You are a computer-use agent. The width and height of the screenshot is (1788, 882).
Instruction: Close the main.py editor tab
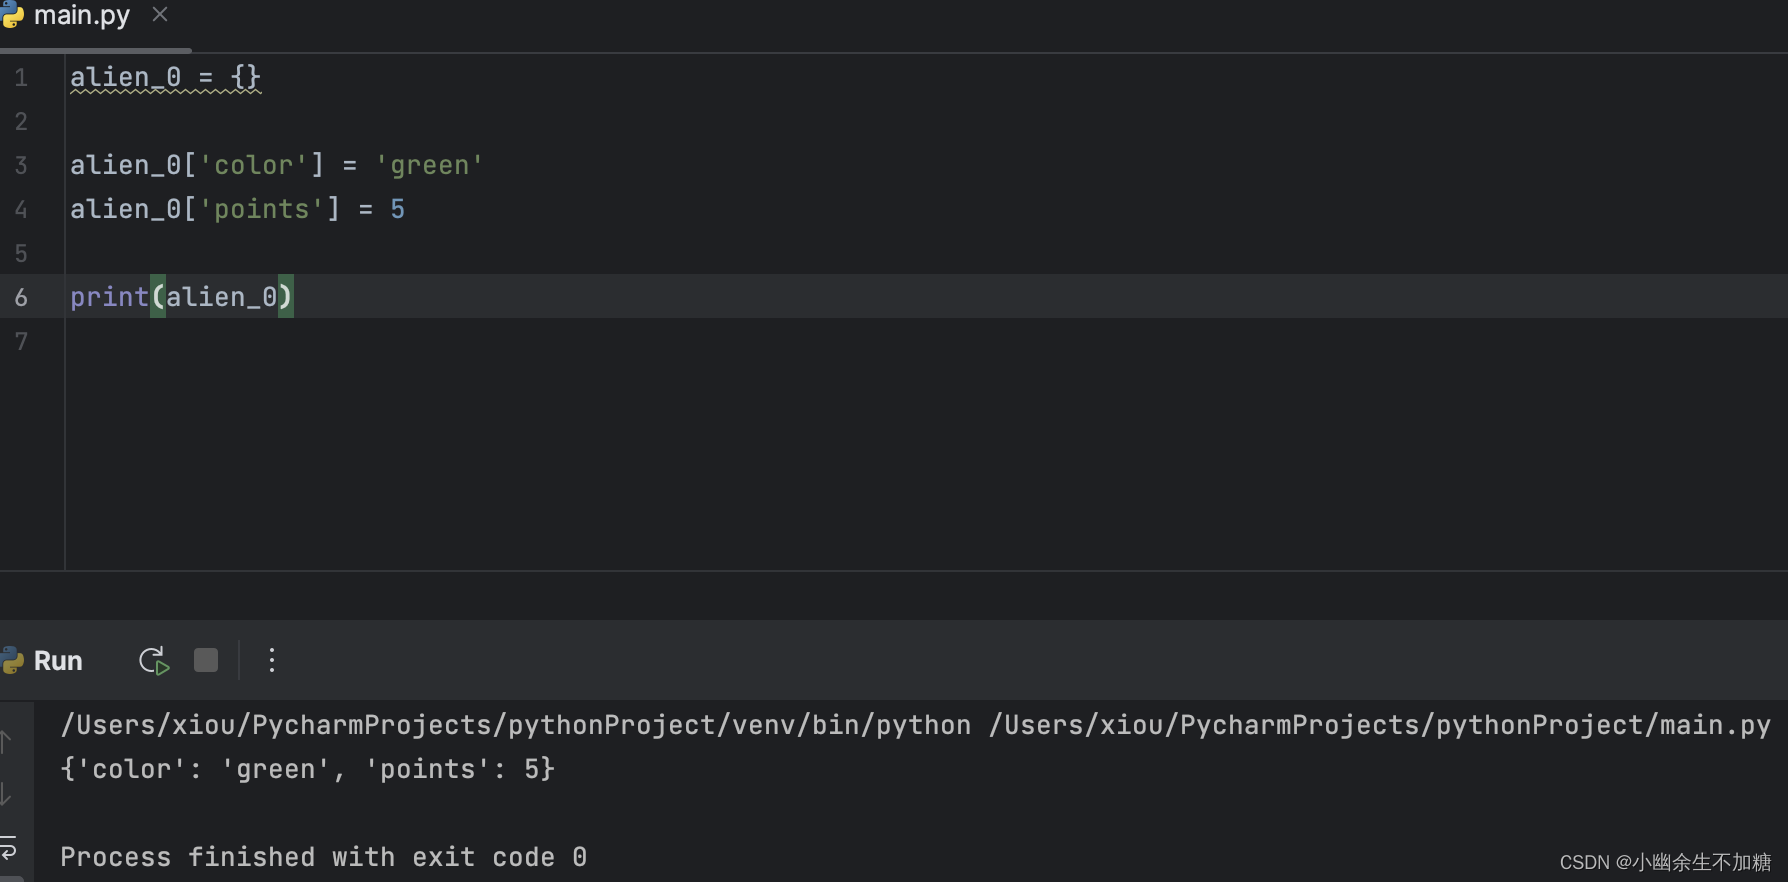[160, 15]
